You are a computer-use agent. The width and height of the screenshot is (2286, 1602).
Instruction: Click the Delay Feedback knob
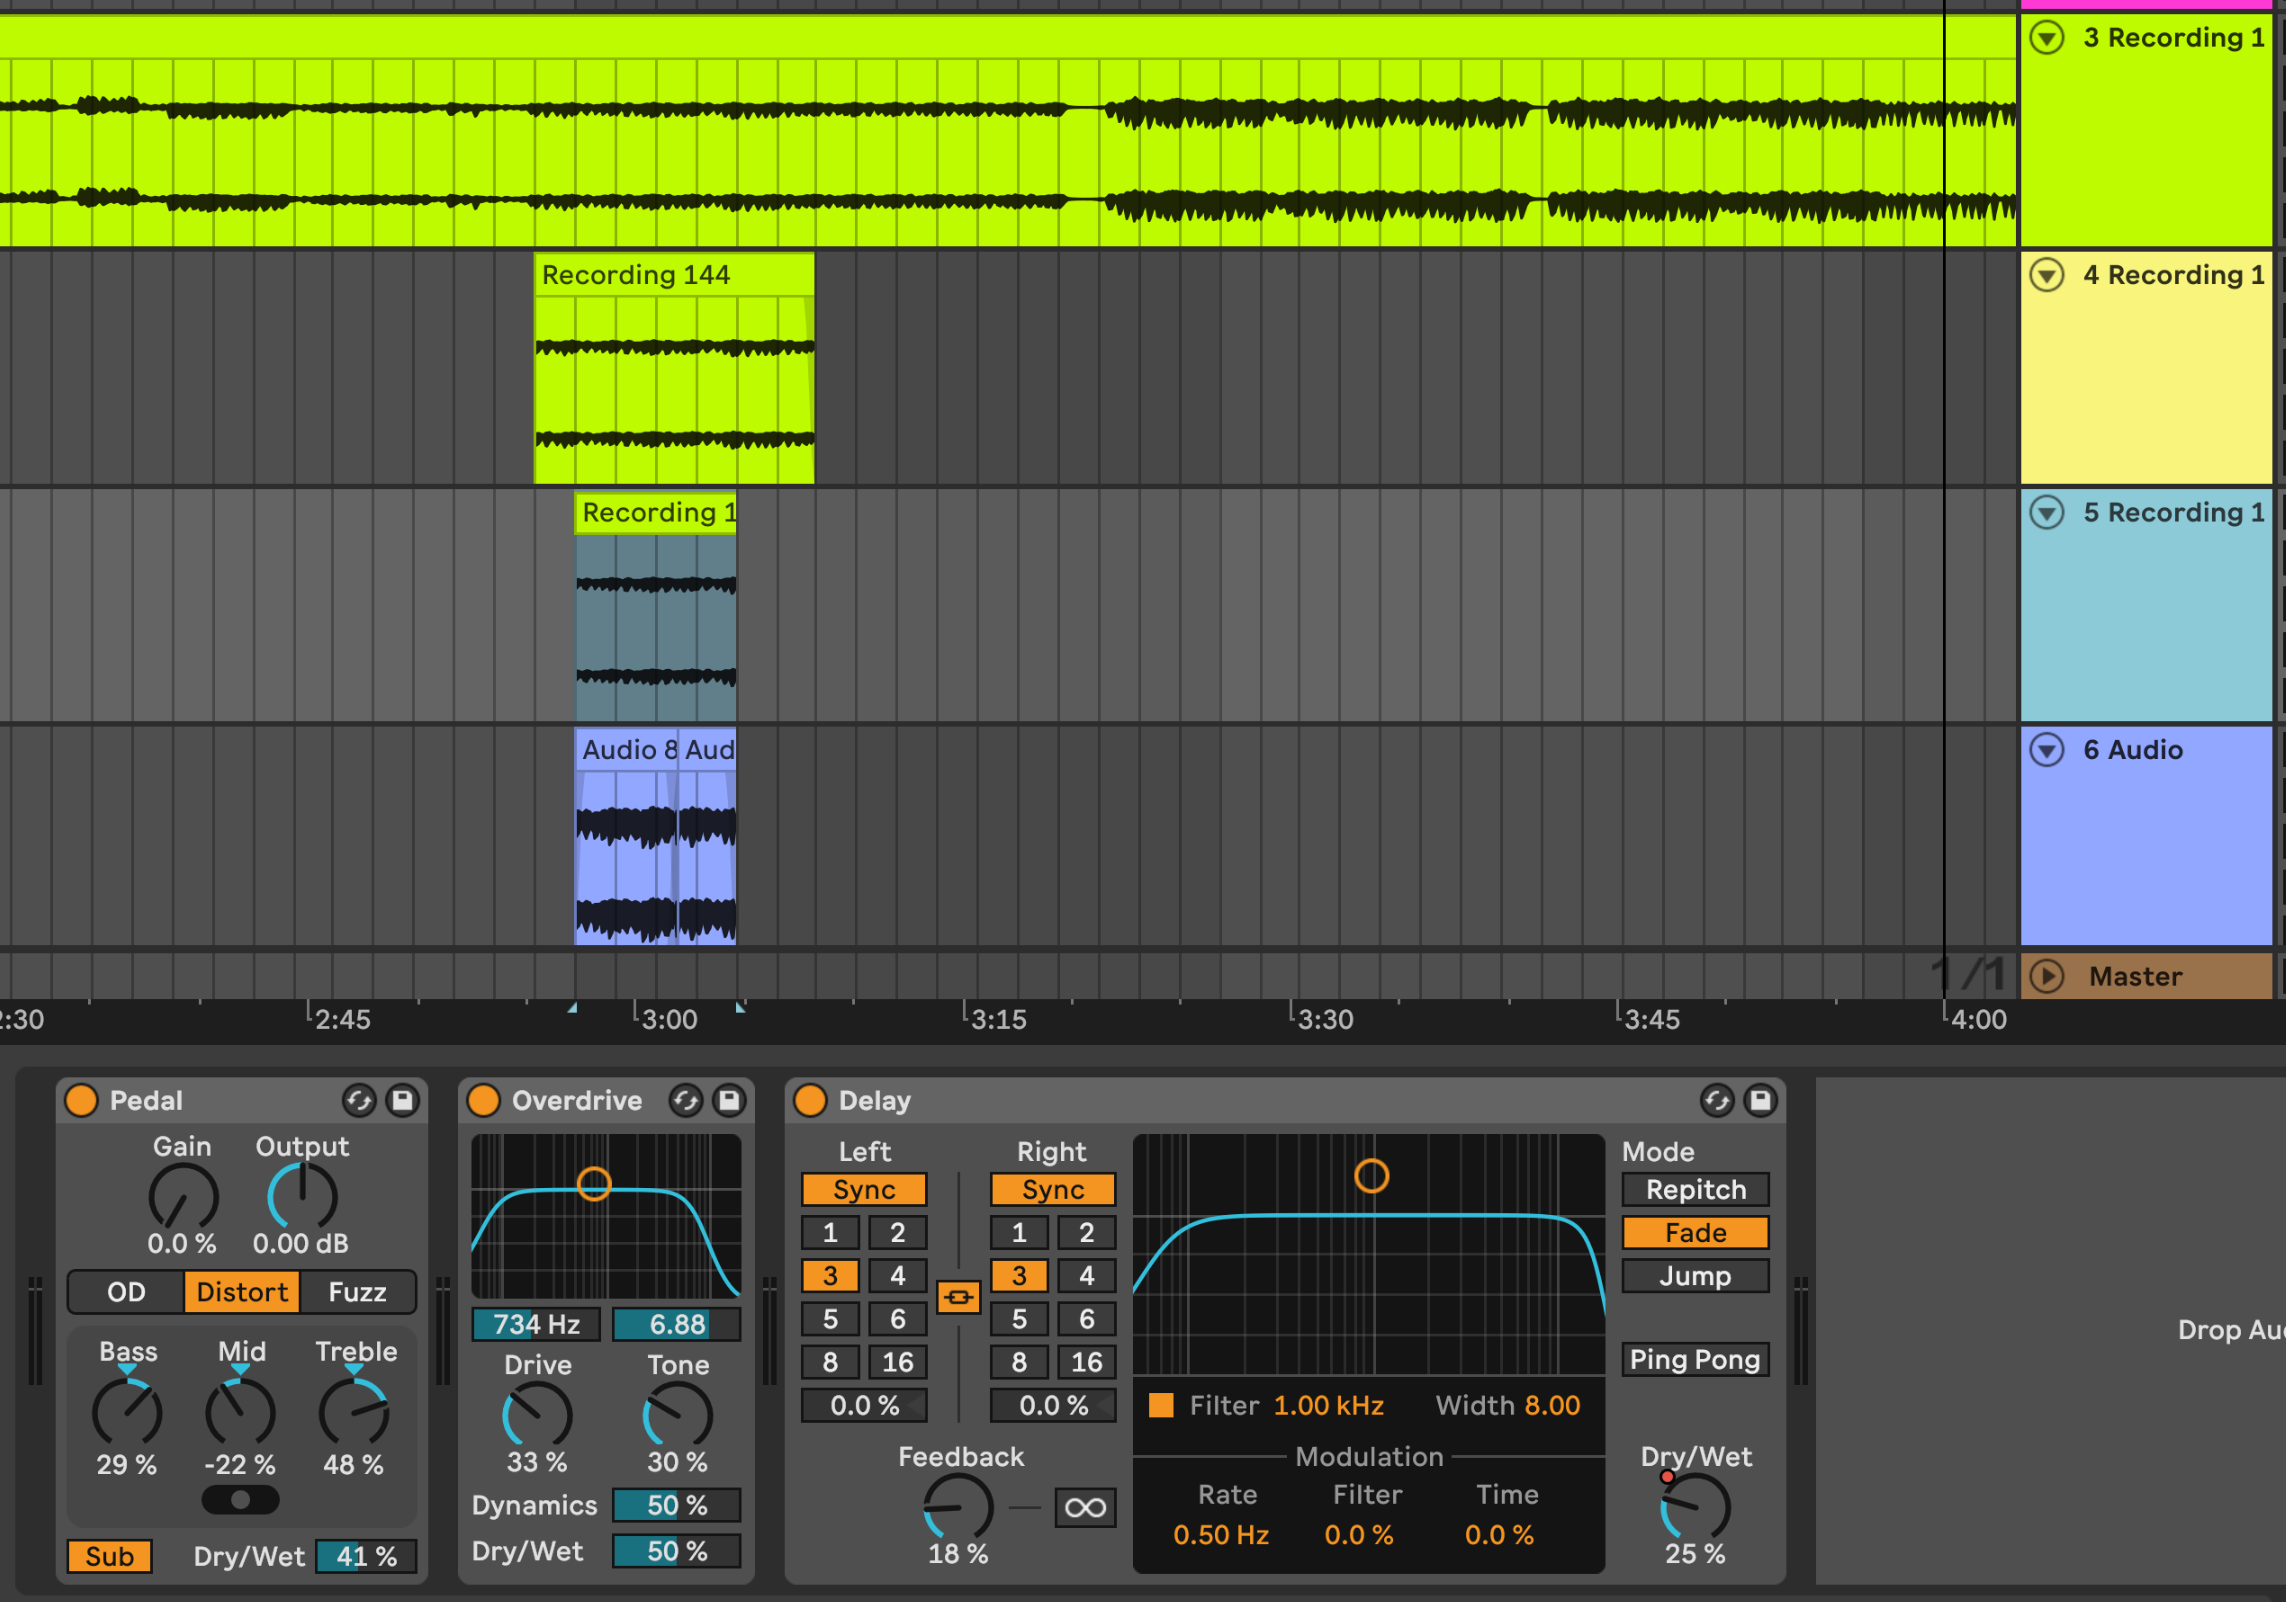[x=958, y=1507]
